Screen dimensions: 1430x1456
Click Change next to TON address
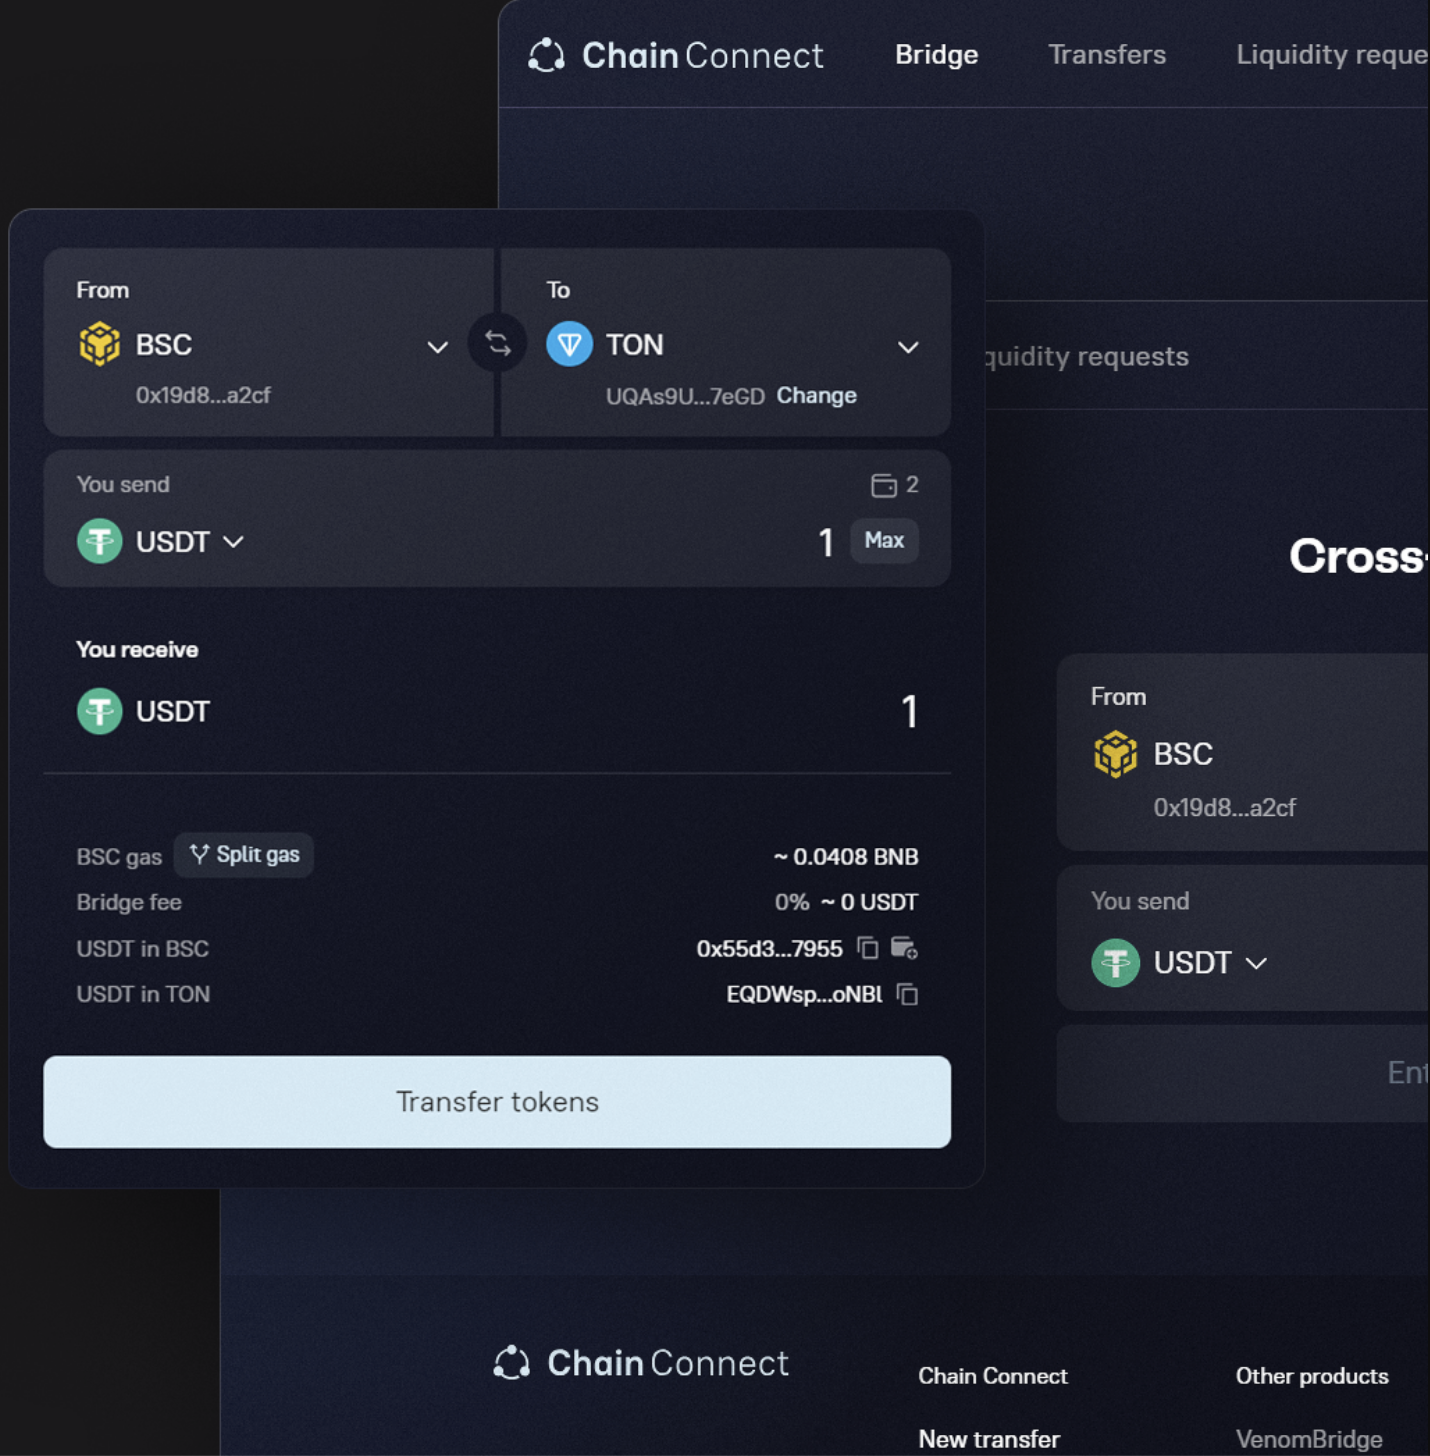pyautogui.click(x=816, y=395)
